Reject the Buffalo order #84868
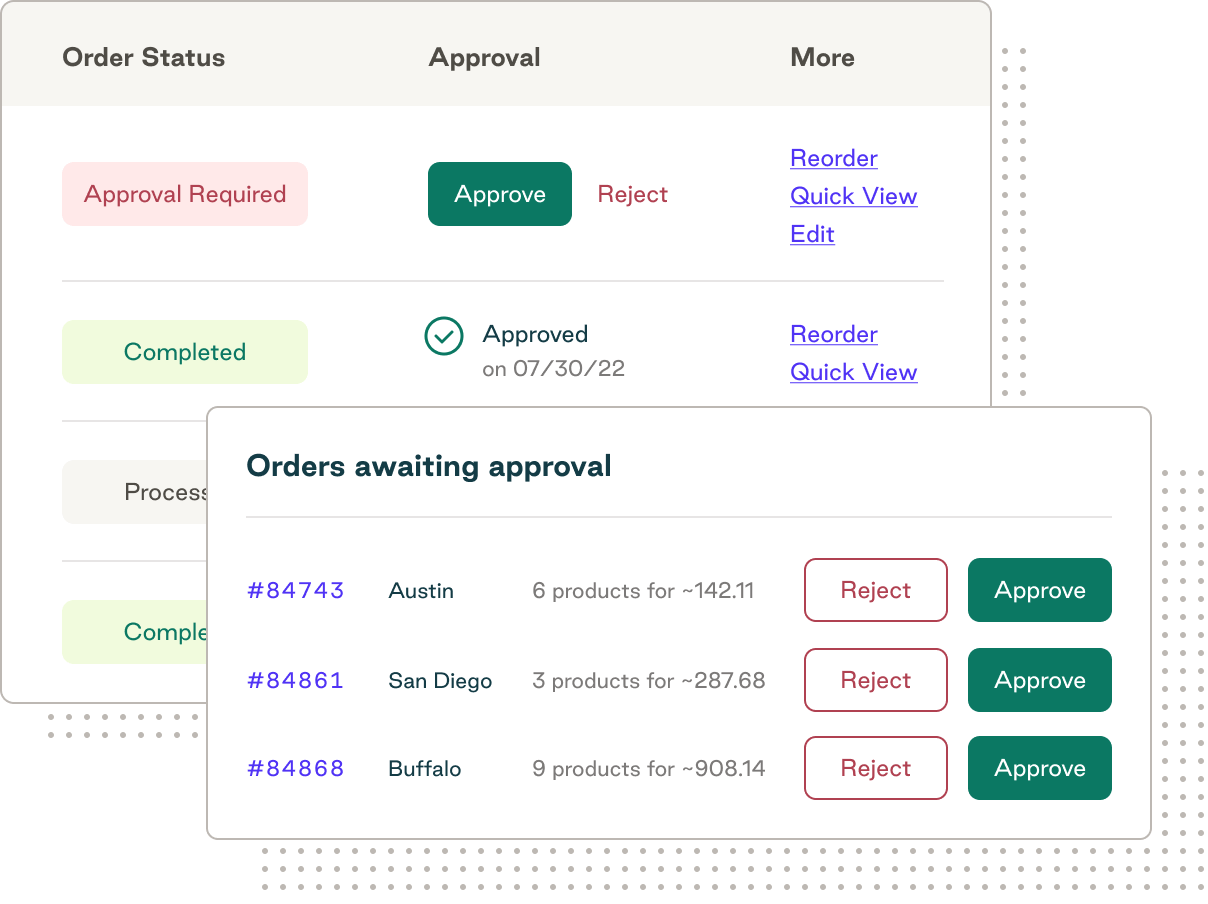The image size is (1208, 904). pos(875,768)
